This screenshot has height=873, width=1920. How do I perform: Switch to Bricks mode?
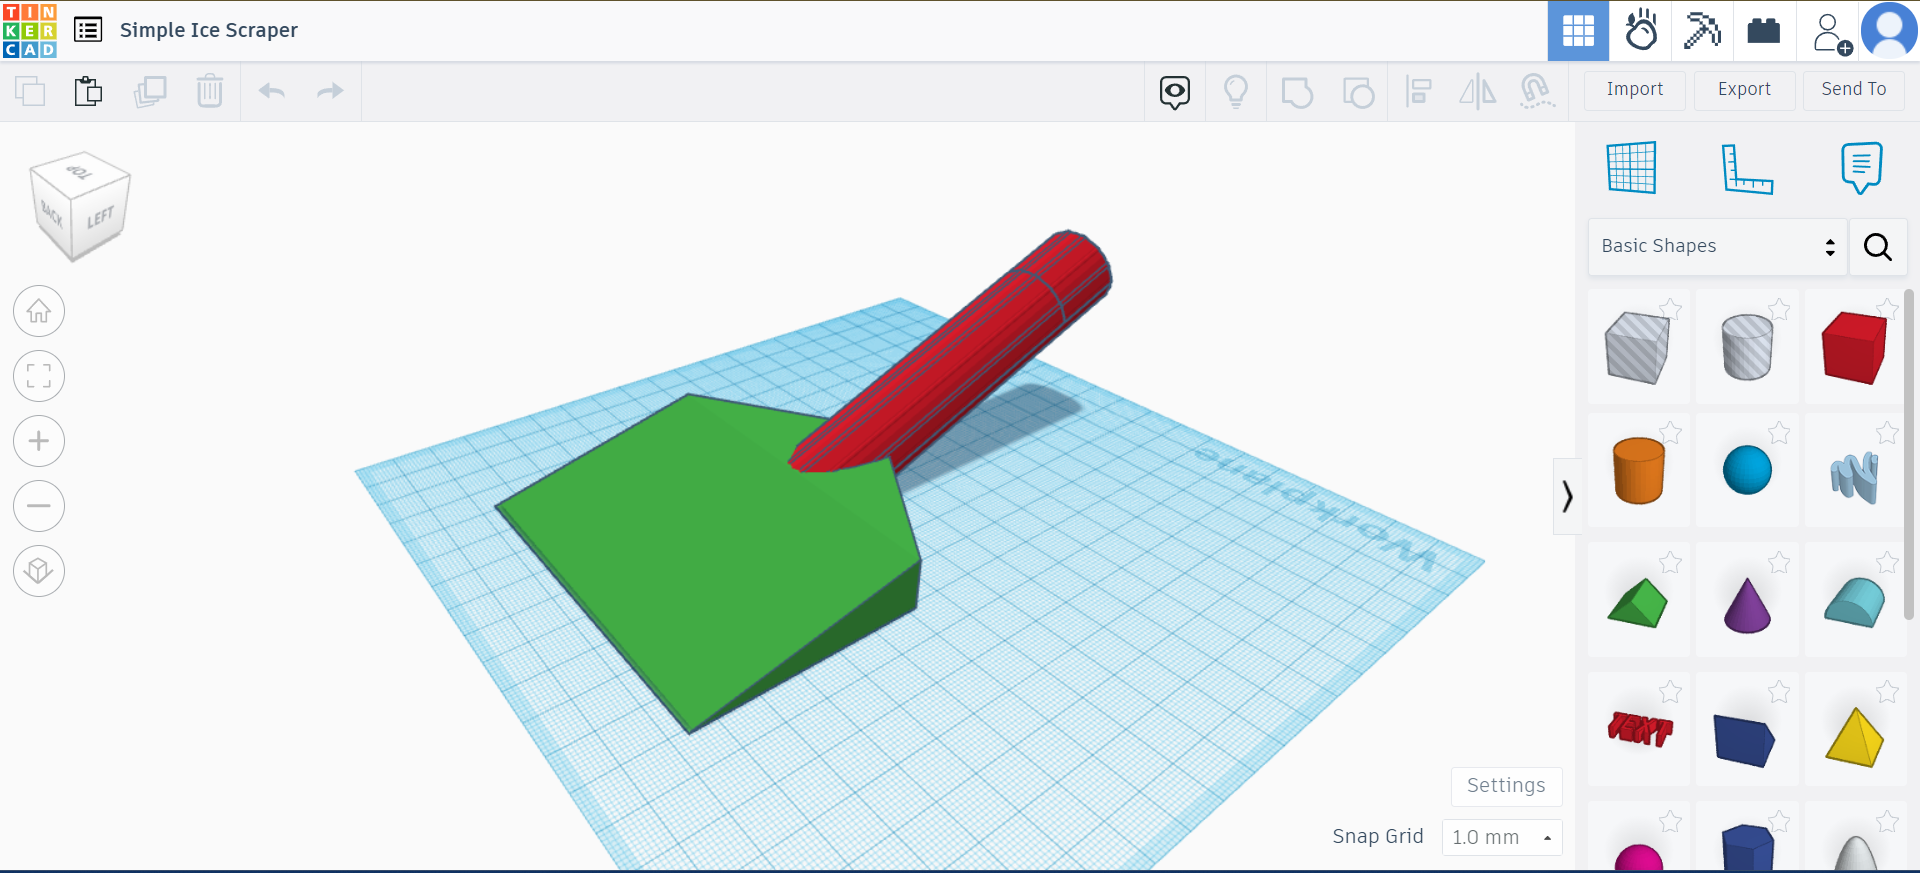(x=1764, y=31)
